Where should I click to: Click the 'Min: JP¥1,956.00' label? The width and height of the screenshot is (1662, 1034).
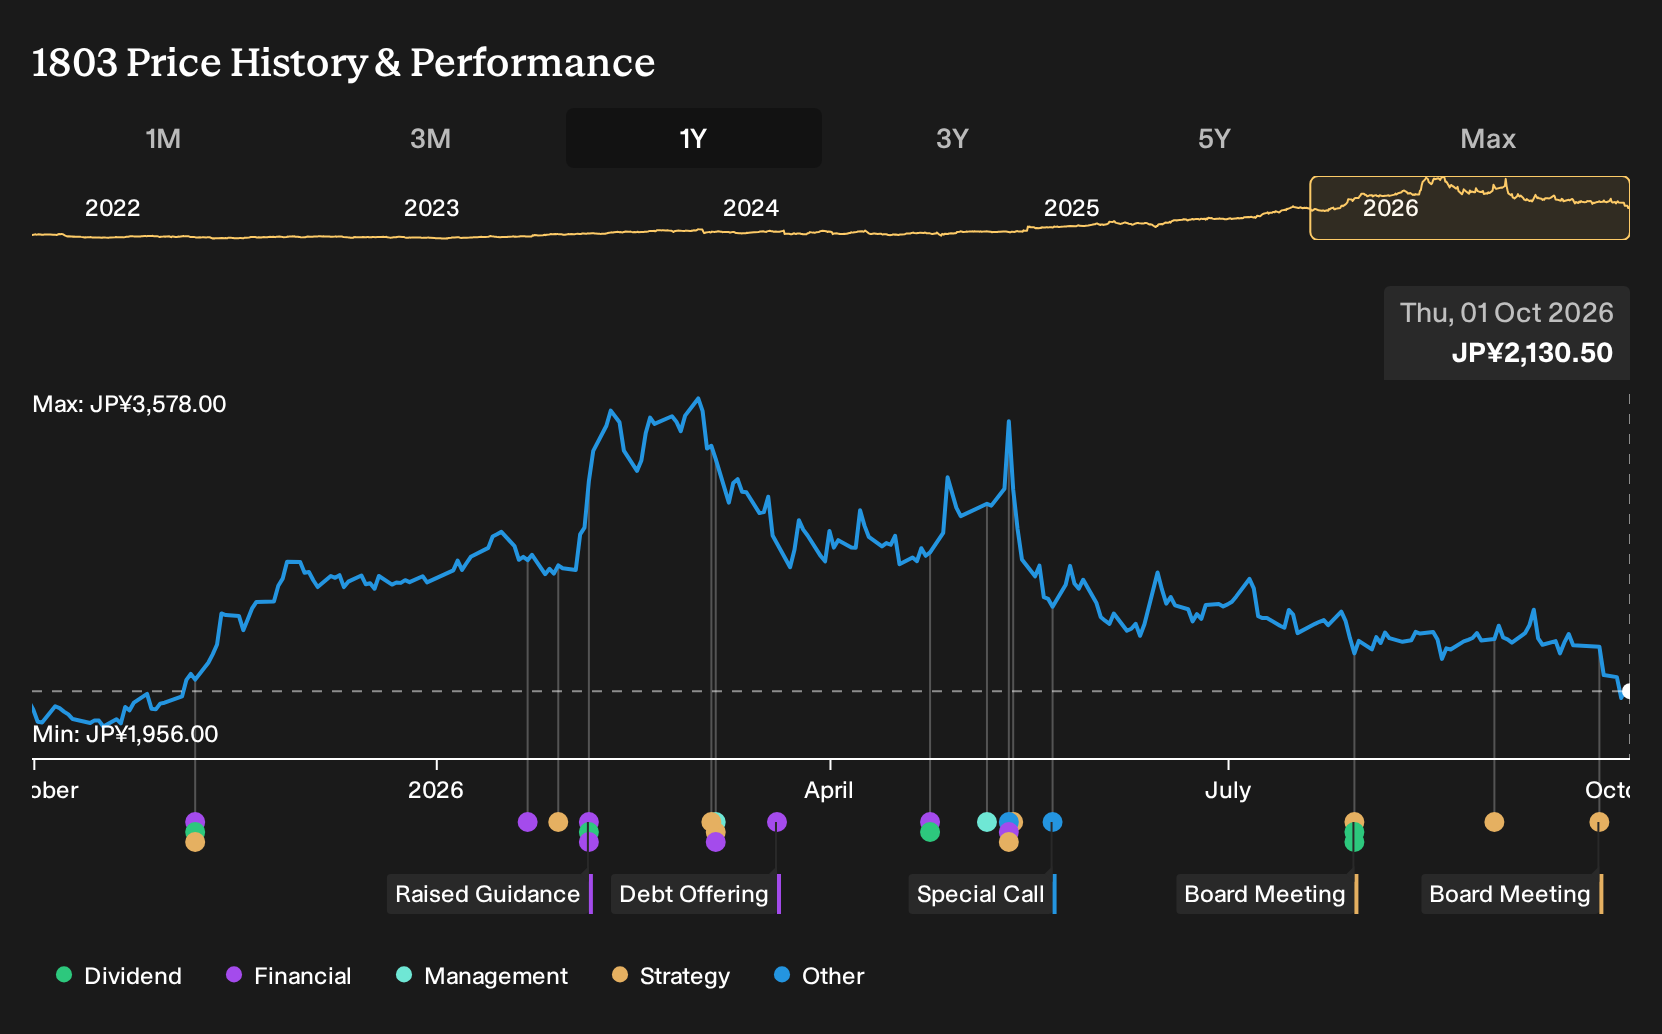(125, 734)
